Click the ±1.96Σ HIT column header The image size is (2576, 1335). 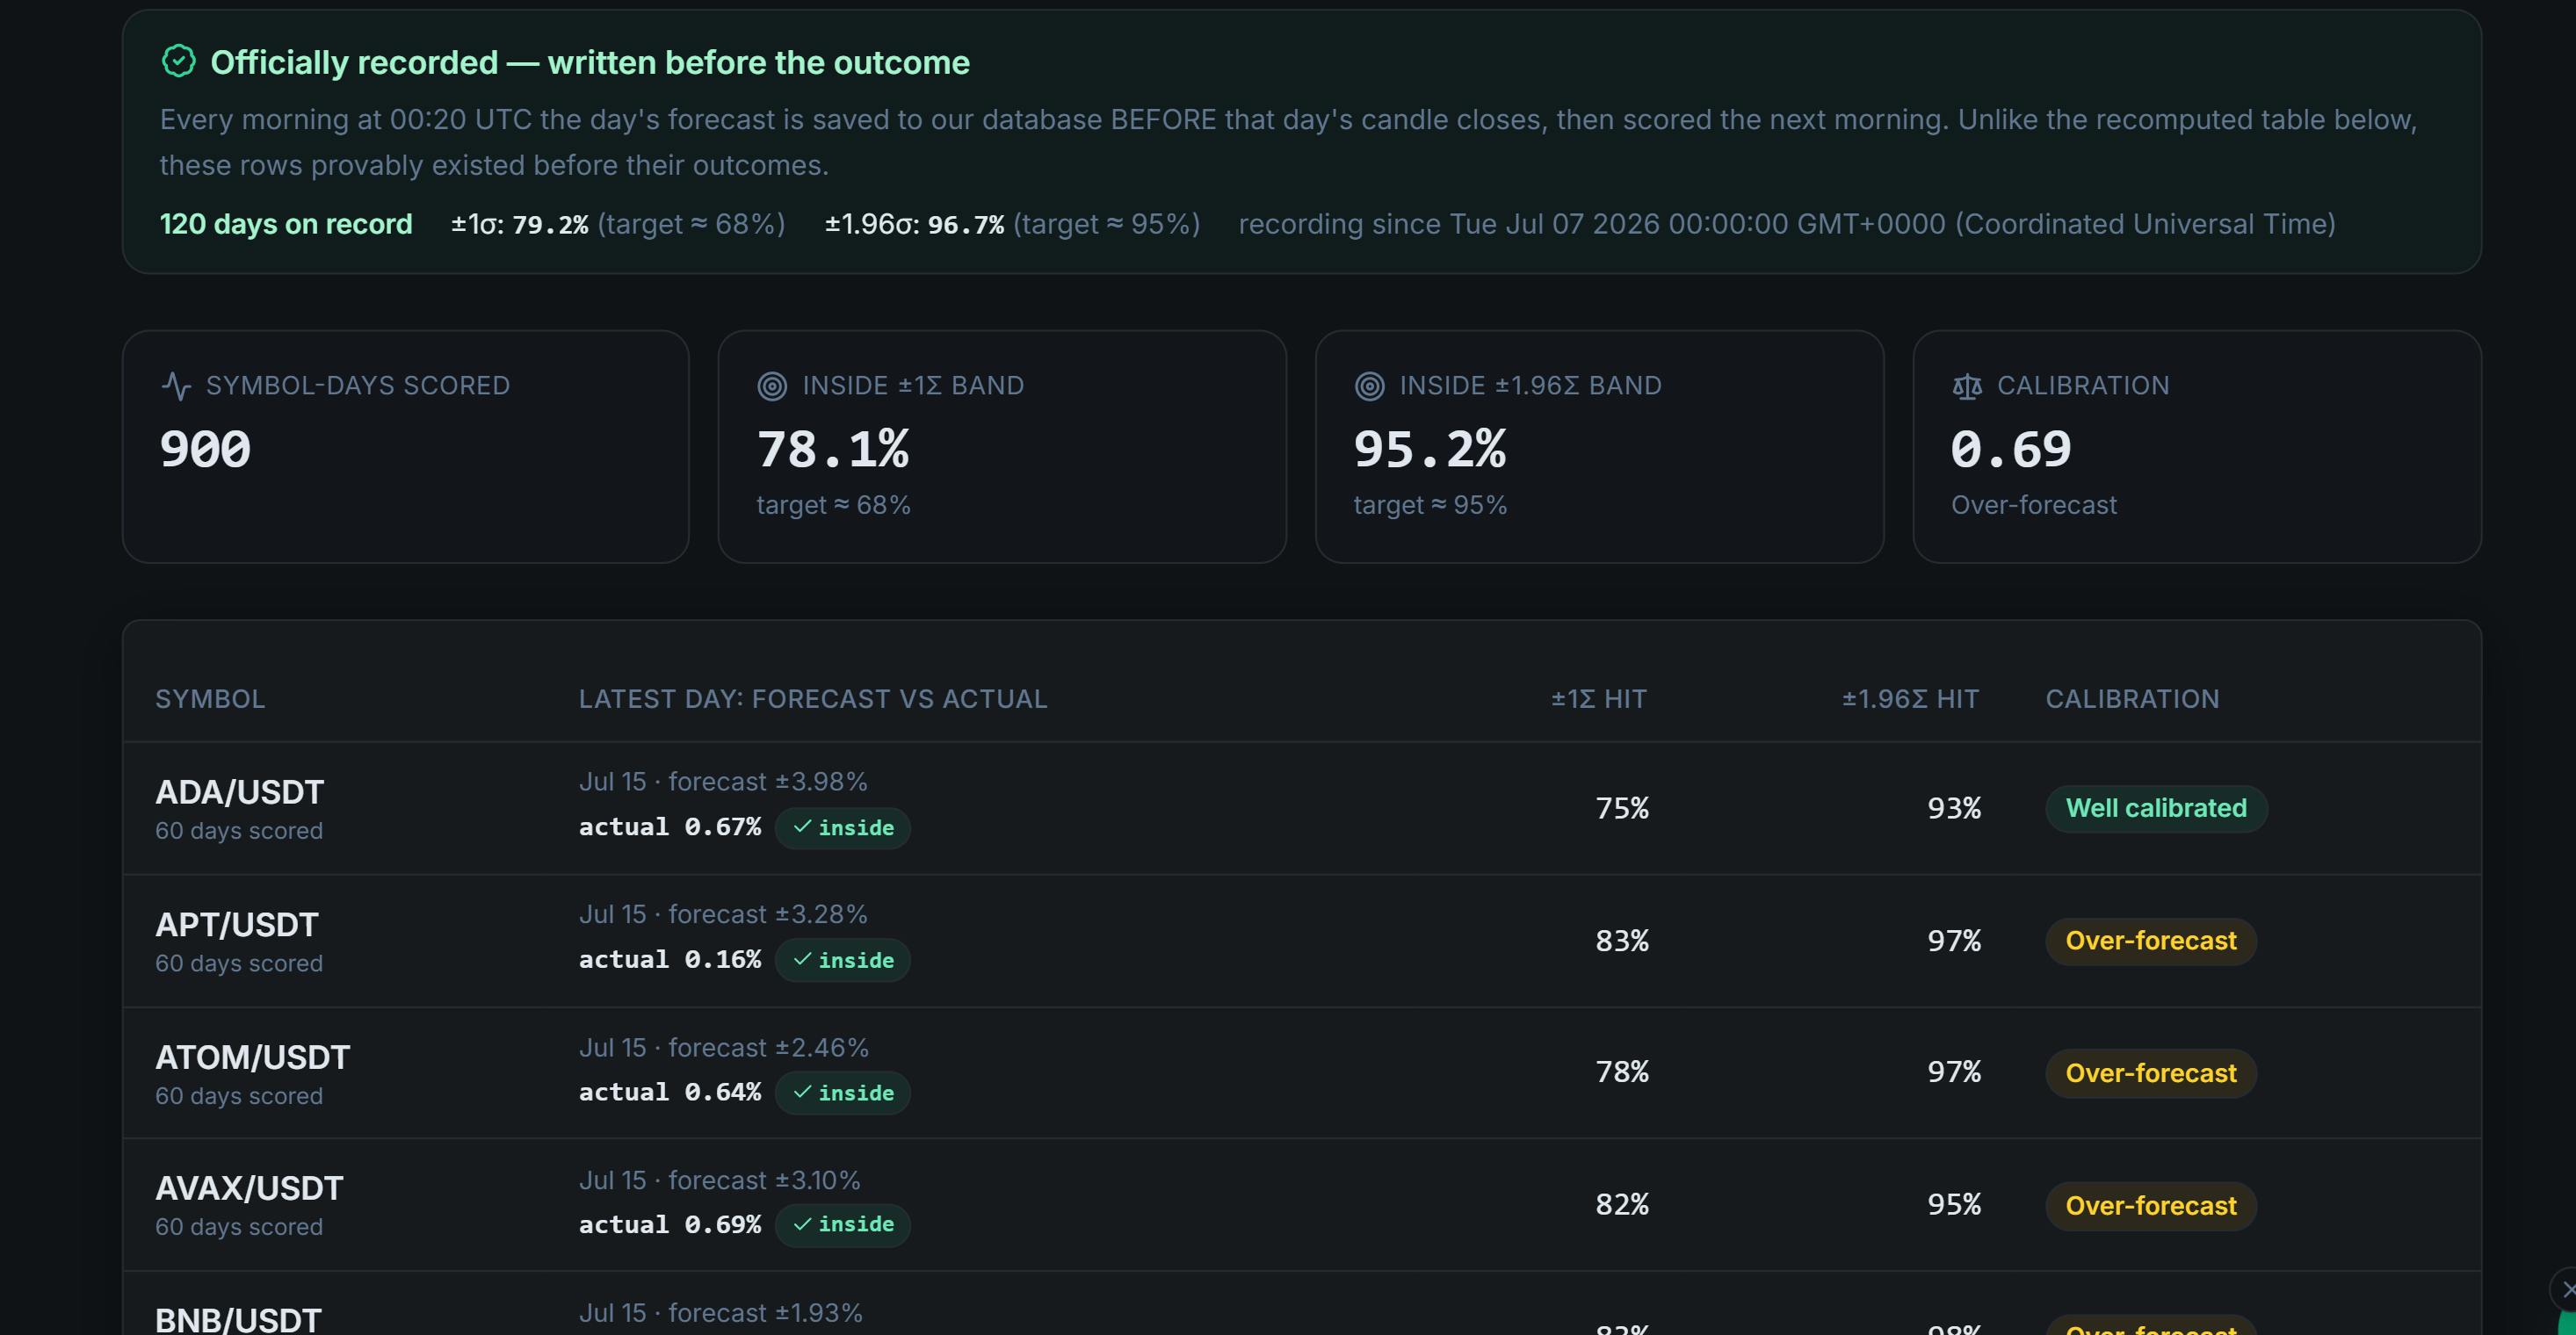(x=1911, y=699)
